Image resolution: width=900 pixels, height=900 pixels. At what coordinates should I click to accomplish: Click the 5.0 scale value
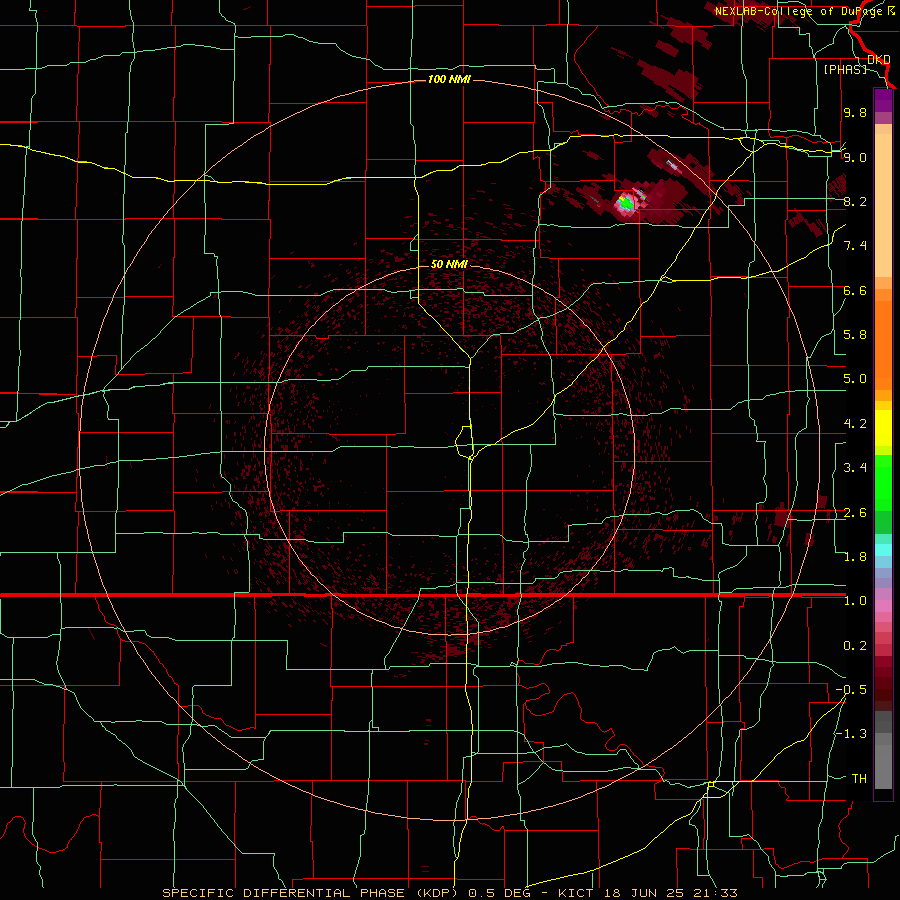(x=855, y=379)
